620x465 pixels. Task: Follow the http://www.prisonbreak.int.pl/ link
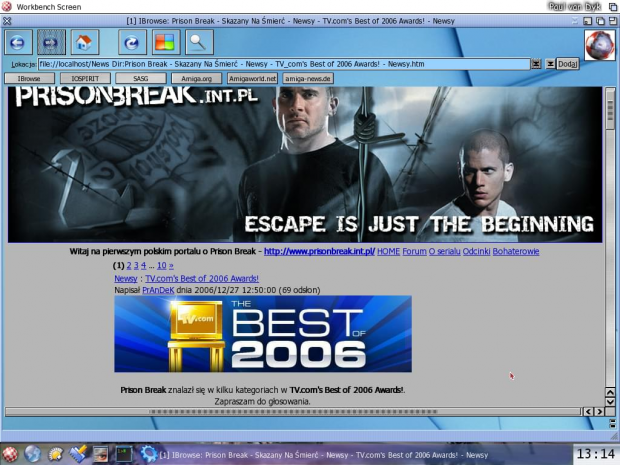319,251
